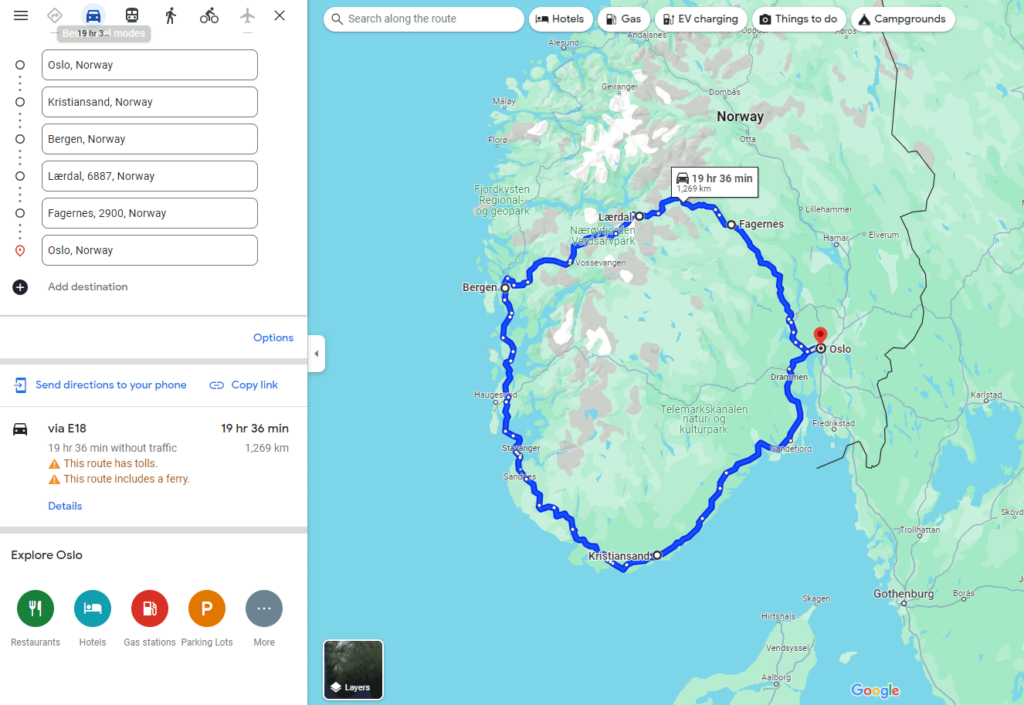
Task: Click the Fagernes waypoint marker on the map
Action: tap(731, 225)
